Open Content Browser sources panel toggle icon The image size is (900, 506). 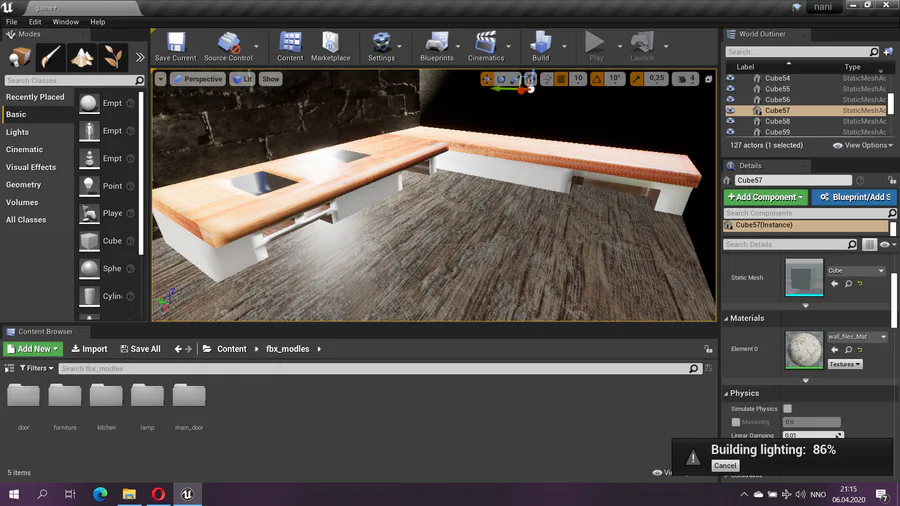(x=9, y=368)
